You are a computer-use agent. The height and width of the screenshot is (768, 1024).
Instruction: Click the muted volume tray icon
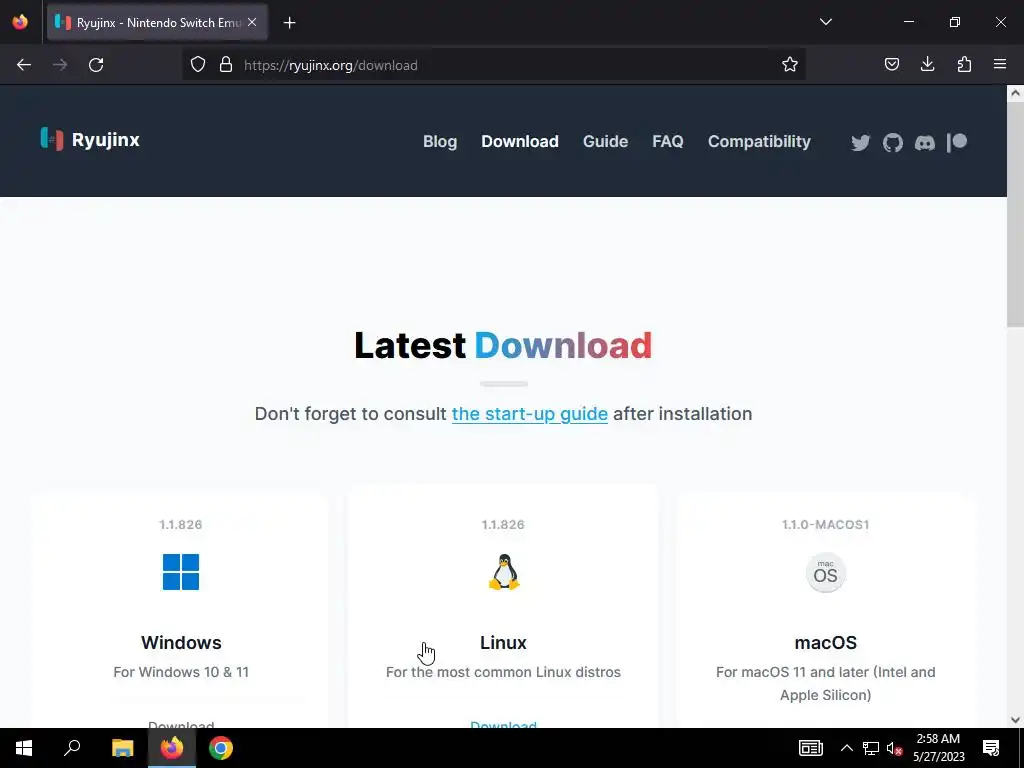pos(895,748)
